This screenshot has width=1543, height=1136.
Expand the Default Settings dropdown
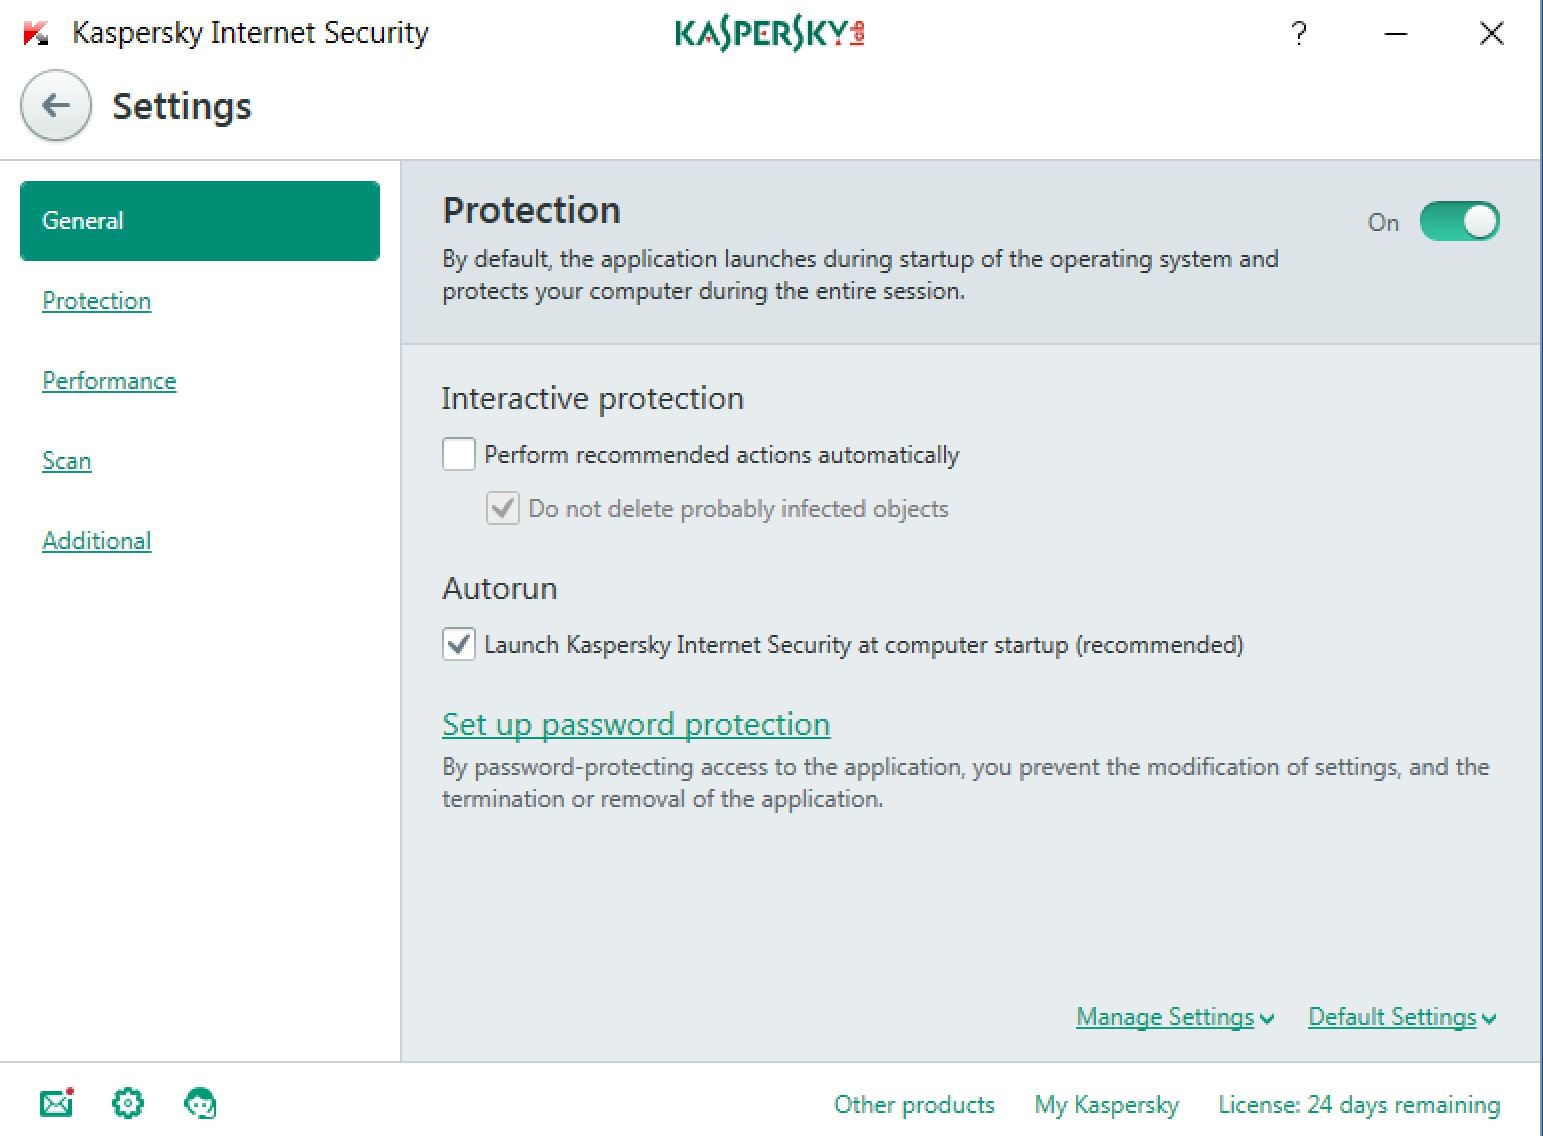click(x=1401, y=1017)
